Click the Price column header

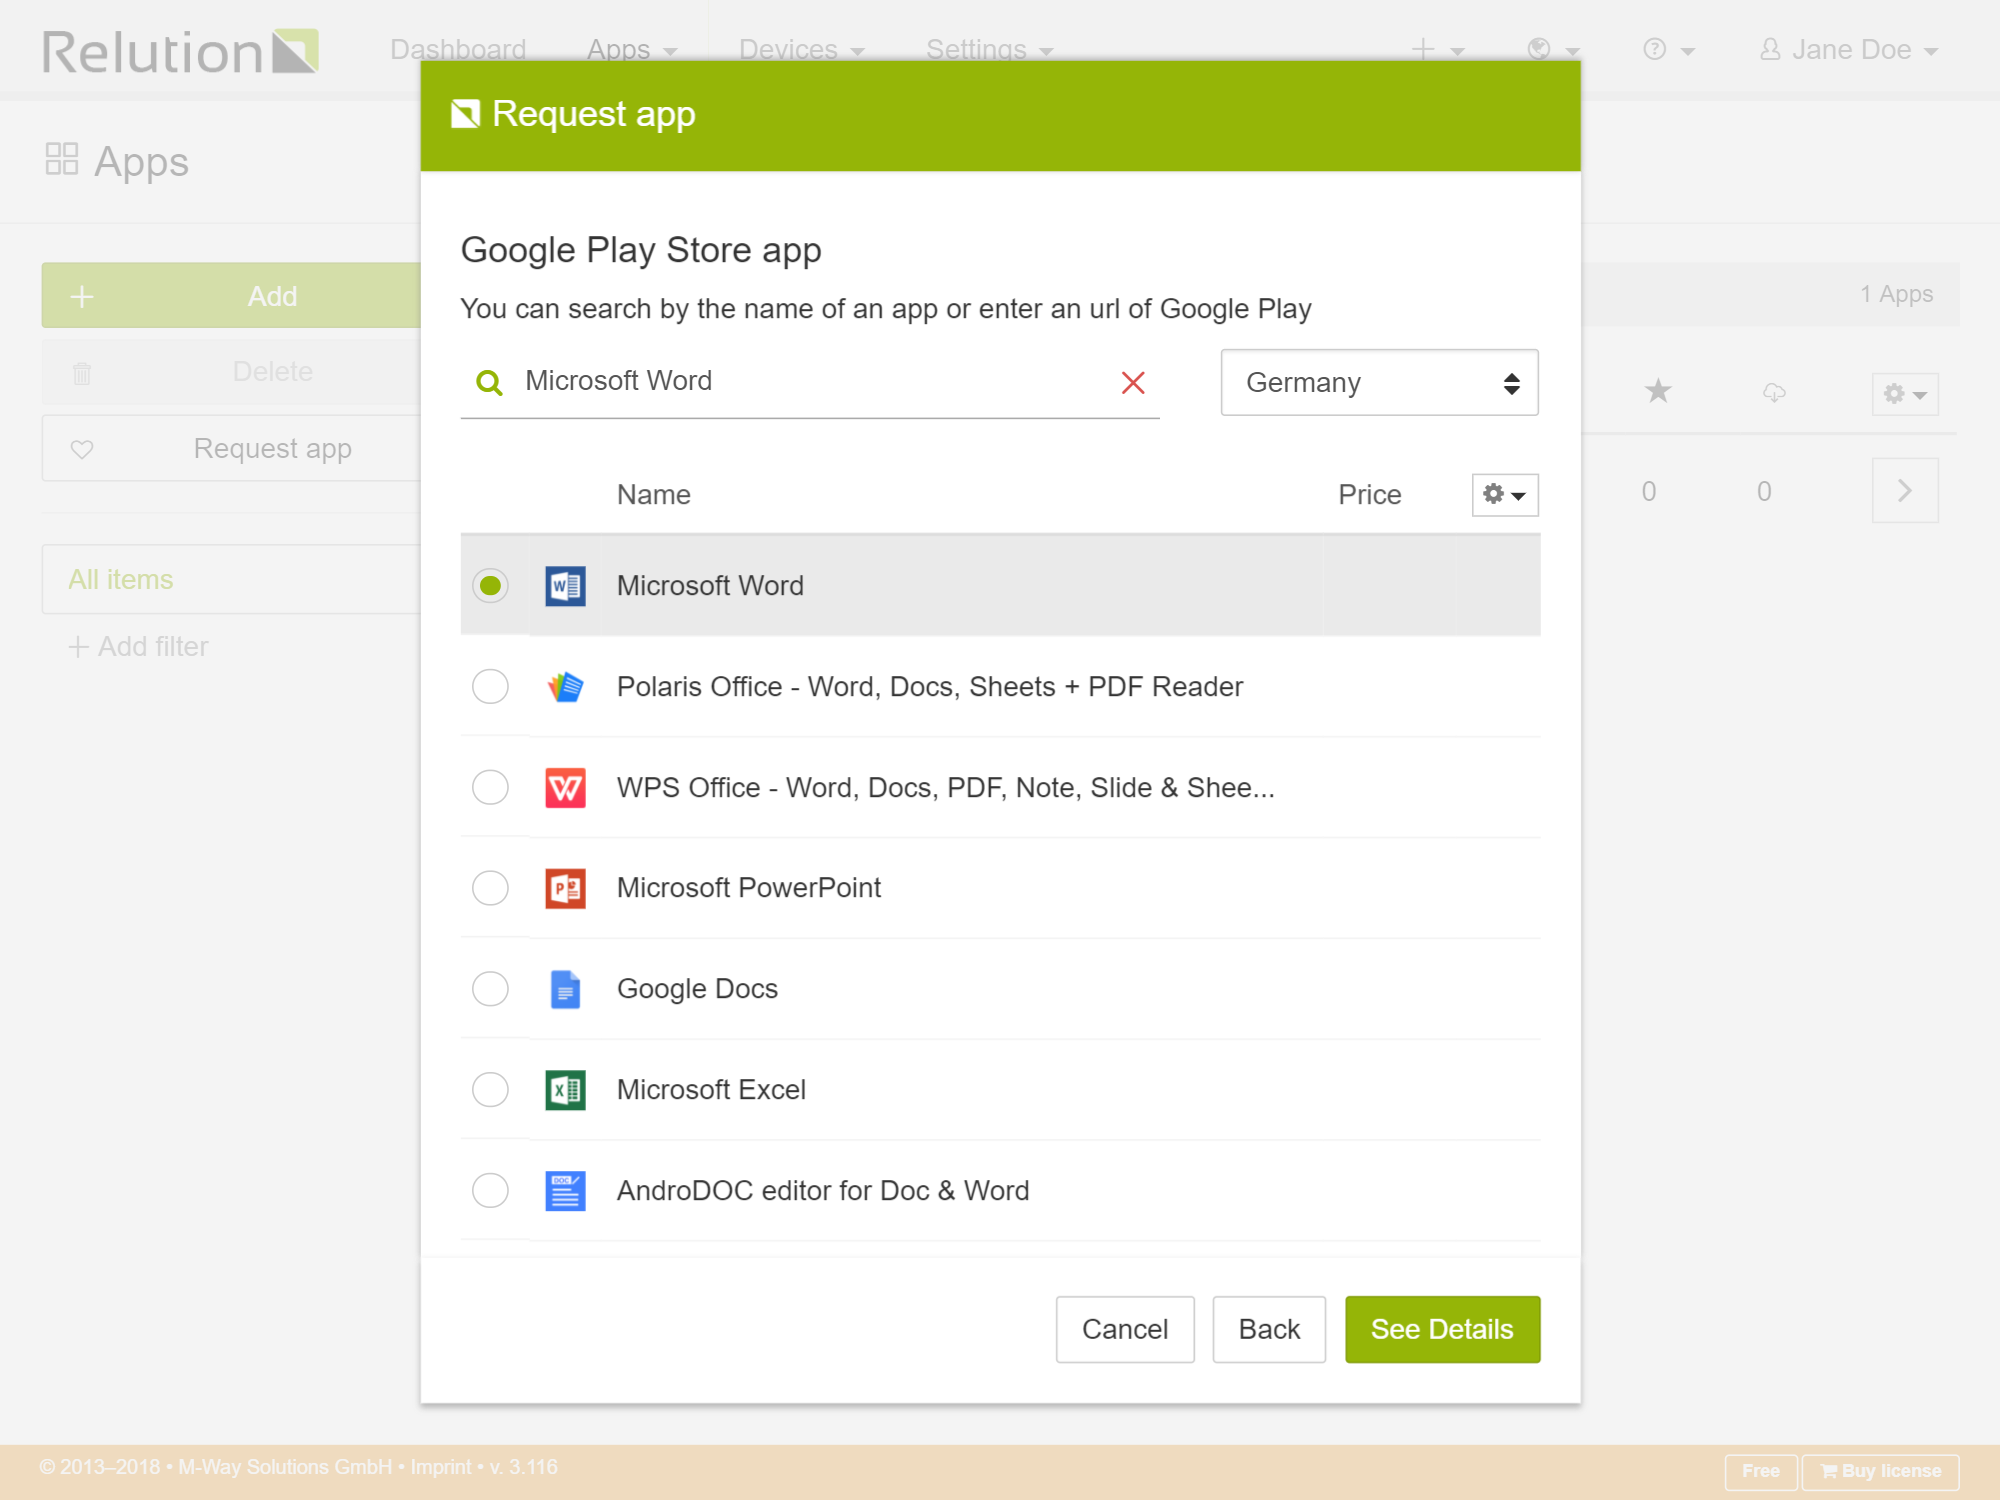(1370, 495)
